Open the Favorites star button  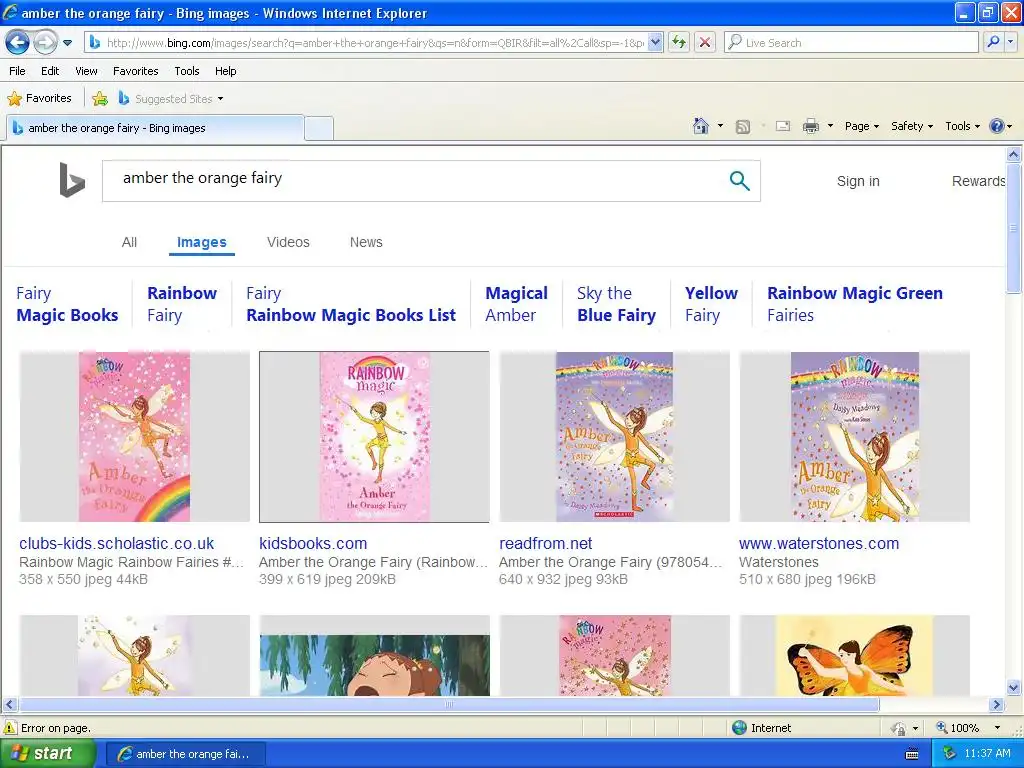[x=40, y=99]
